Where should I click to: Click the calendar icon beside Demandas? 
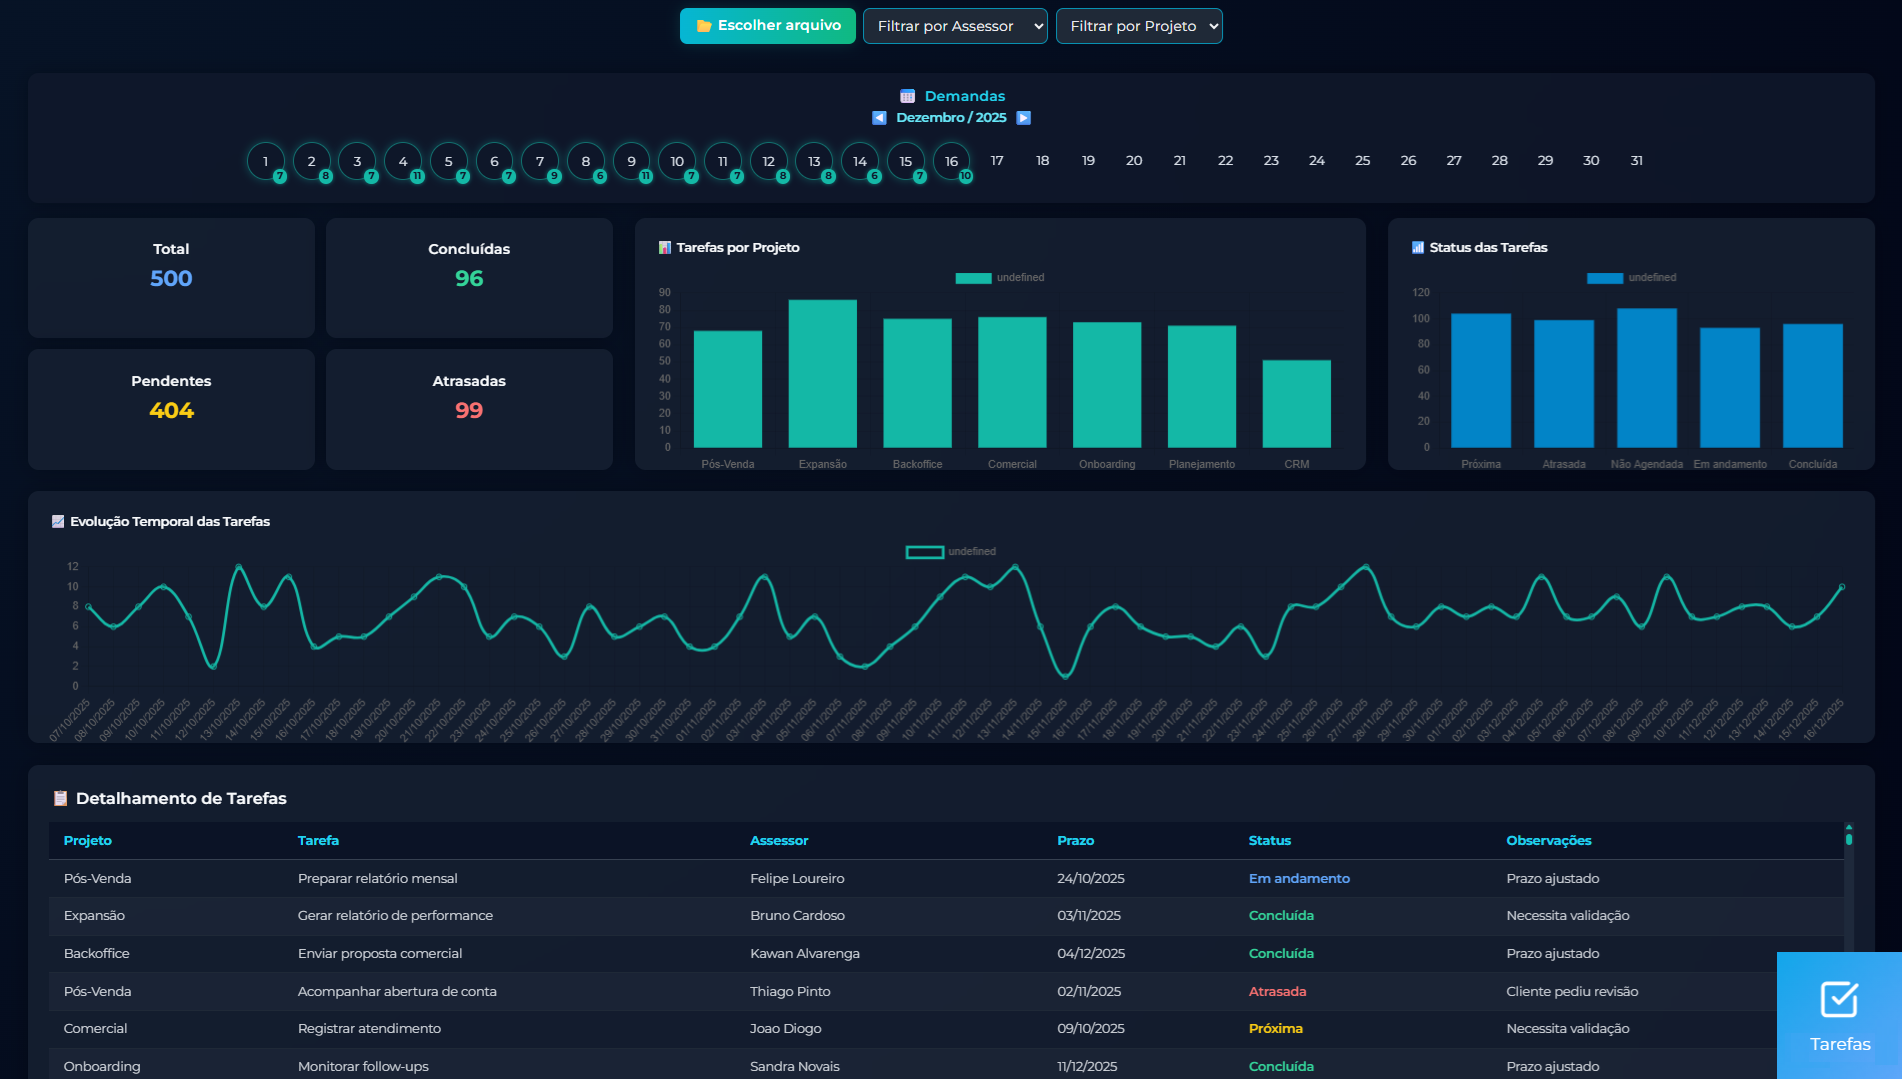[x=907, y=96]
